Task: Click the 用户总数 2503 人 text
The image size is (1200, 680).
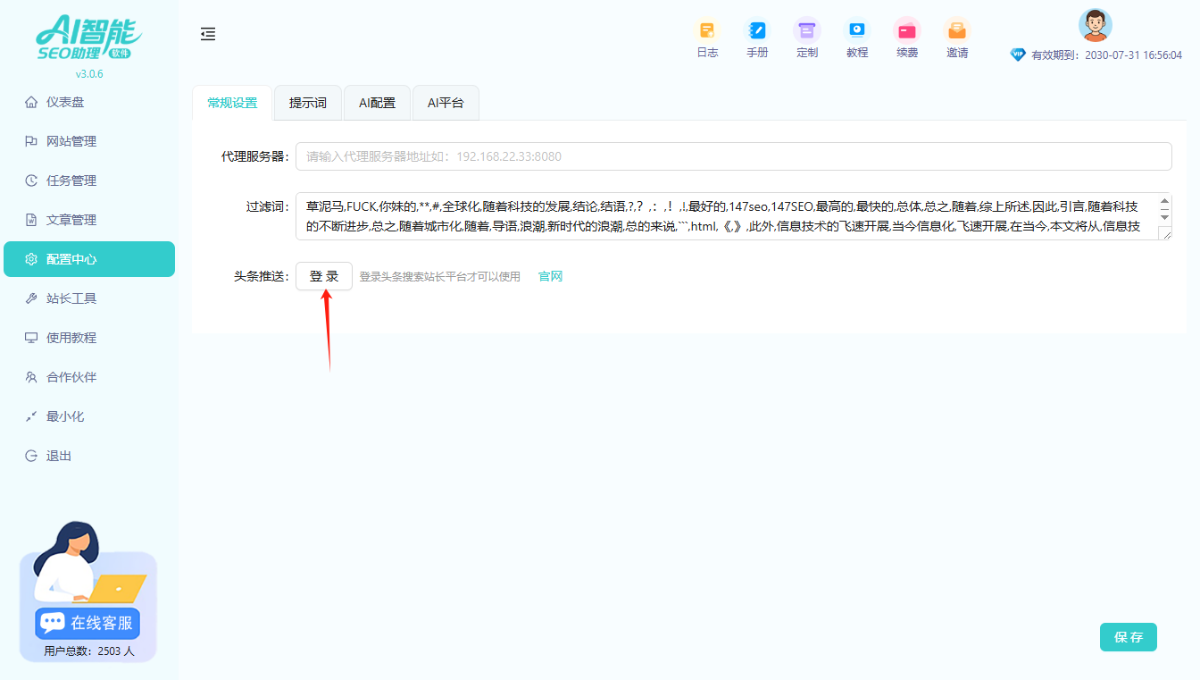Action: (x=89, y=651)
